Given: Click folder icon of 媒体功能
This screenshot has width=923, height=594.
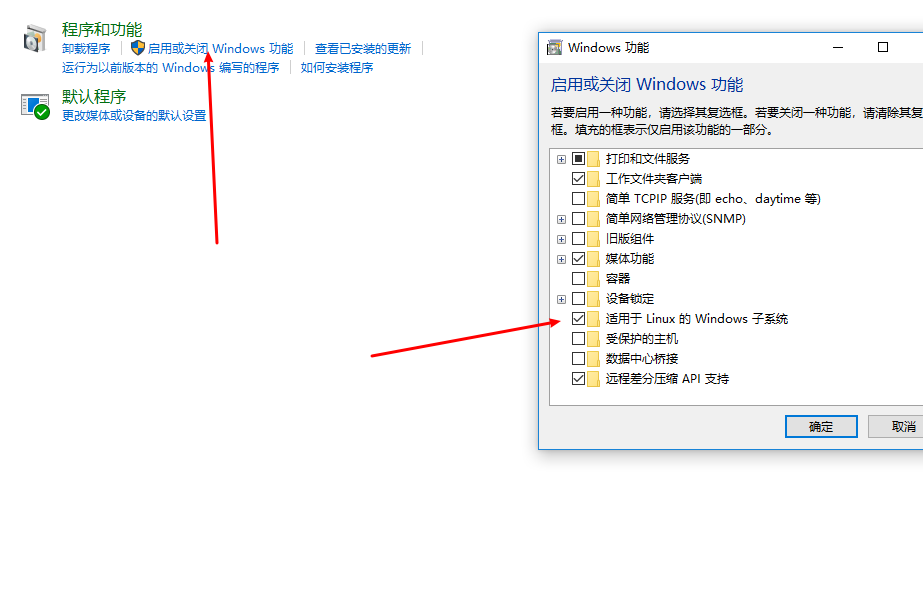Looking at the screenshot, I should point(593,259).
